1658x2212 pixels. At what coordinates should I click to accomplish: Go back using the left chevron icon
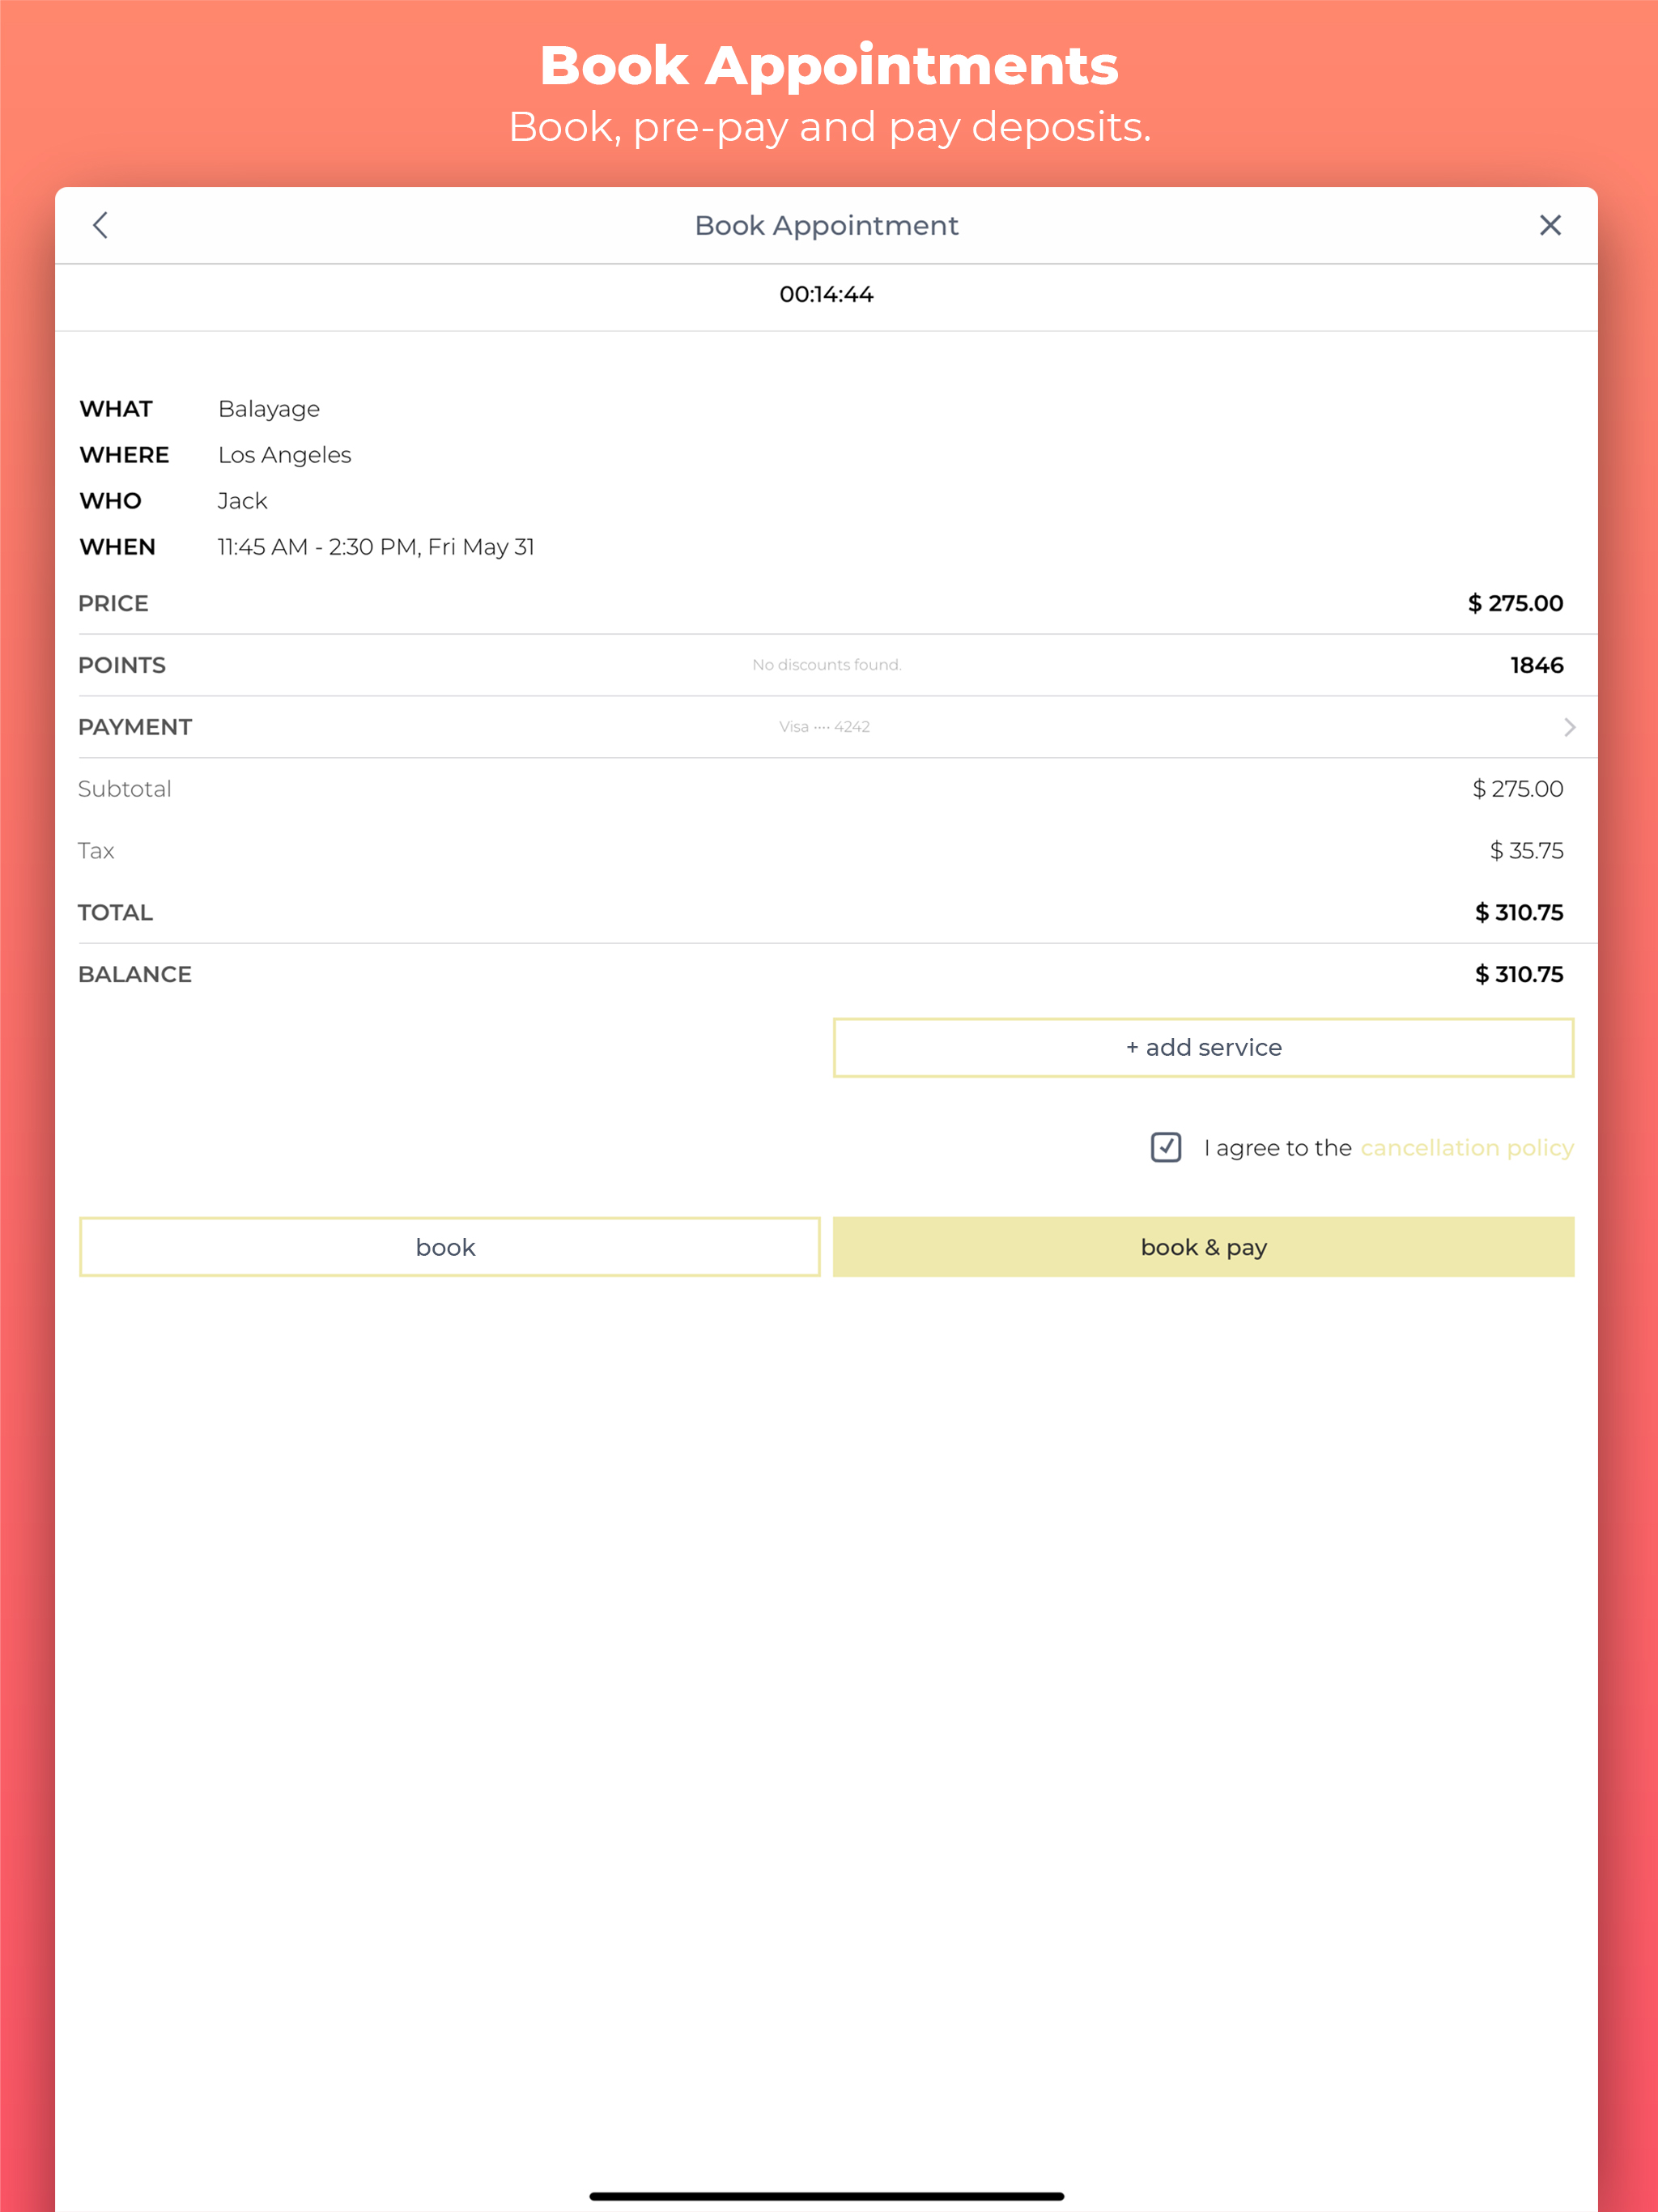100,225
